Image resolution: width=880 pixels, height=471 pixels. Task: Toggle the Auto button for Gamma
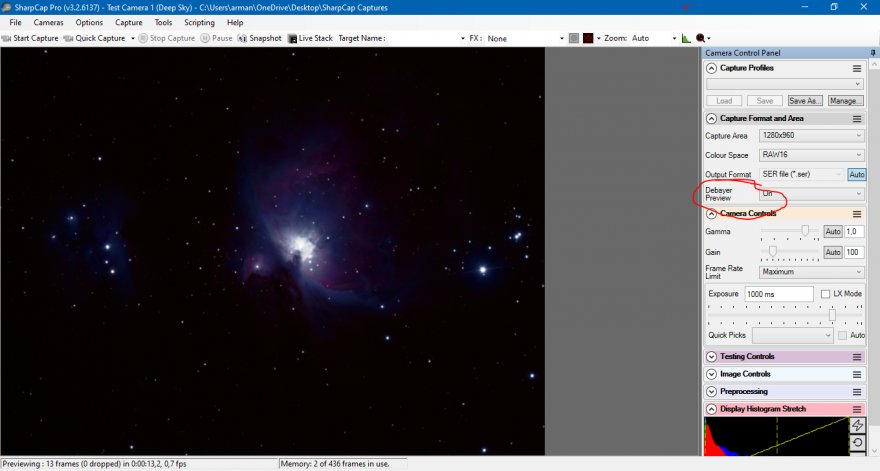[x=832, y=231]
